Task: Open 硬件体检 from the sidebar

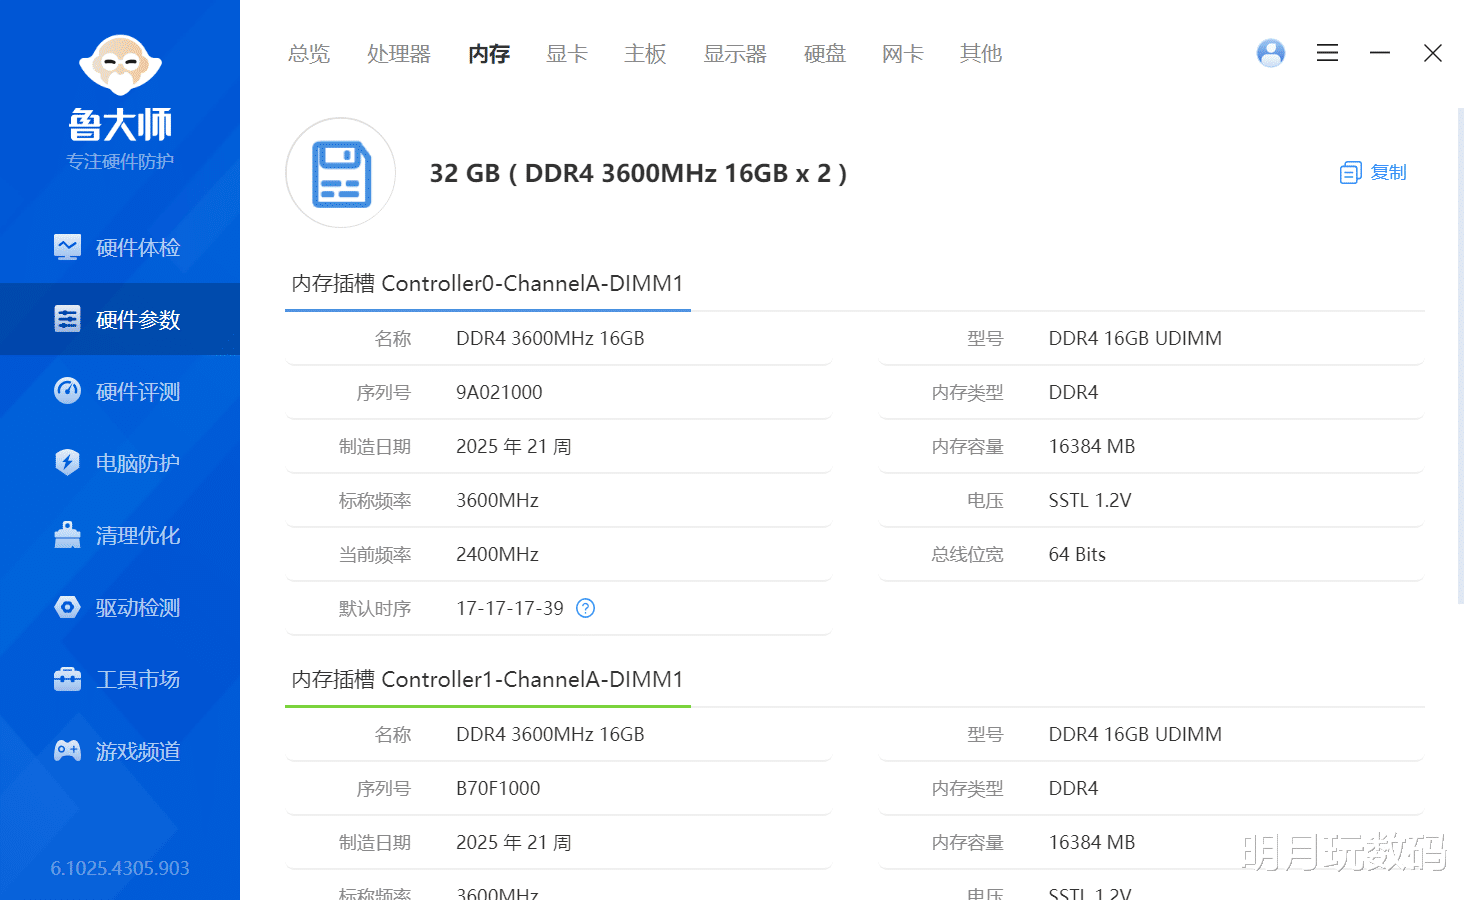Action: pos(138,247)
